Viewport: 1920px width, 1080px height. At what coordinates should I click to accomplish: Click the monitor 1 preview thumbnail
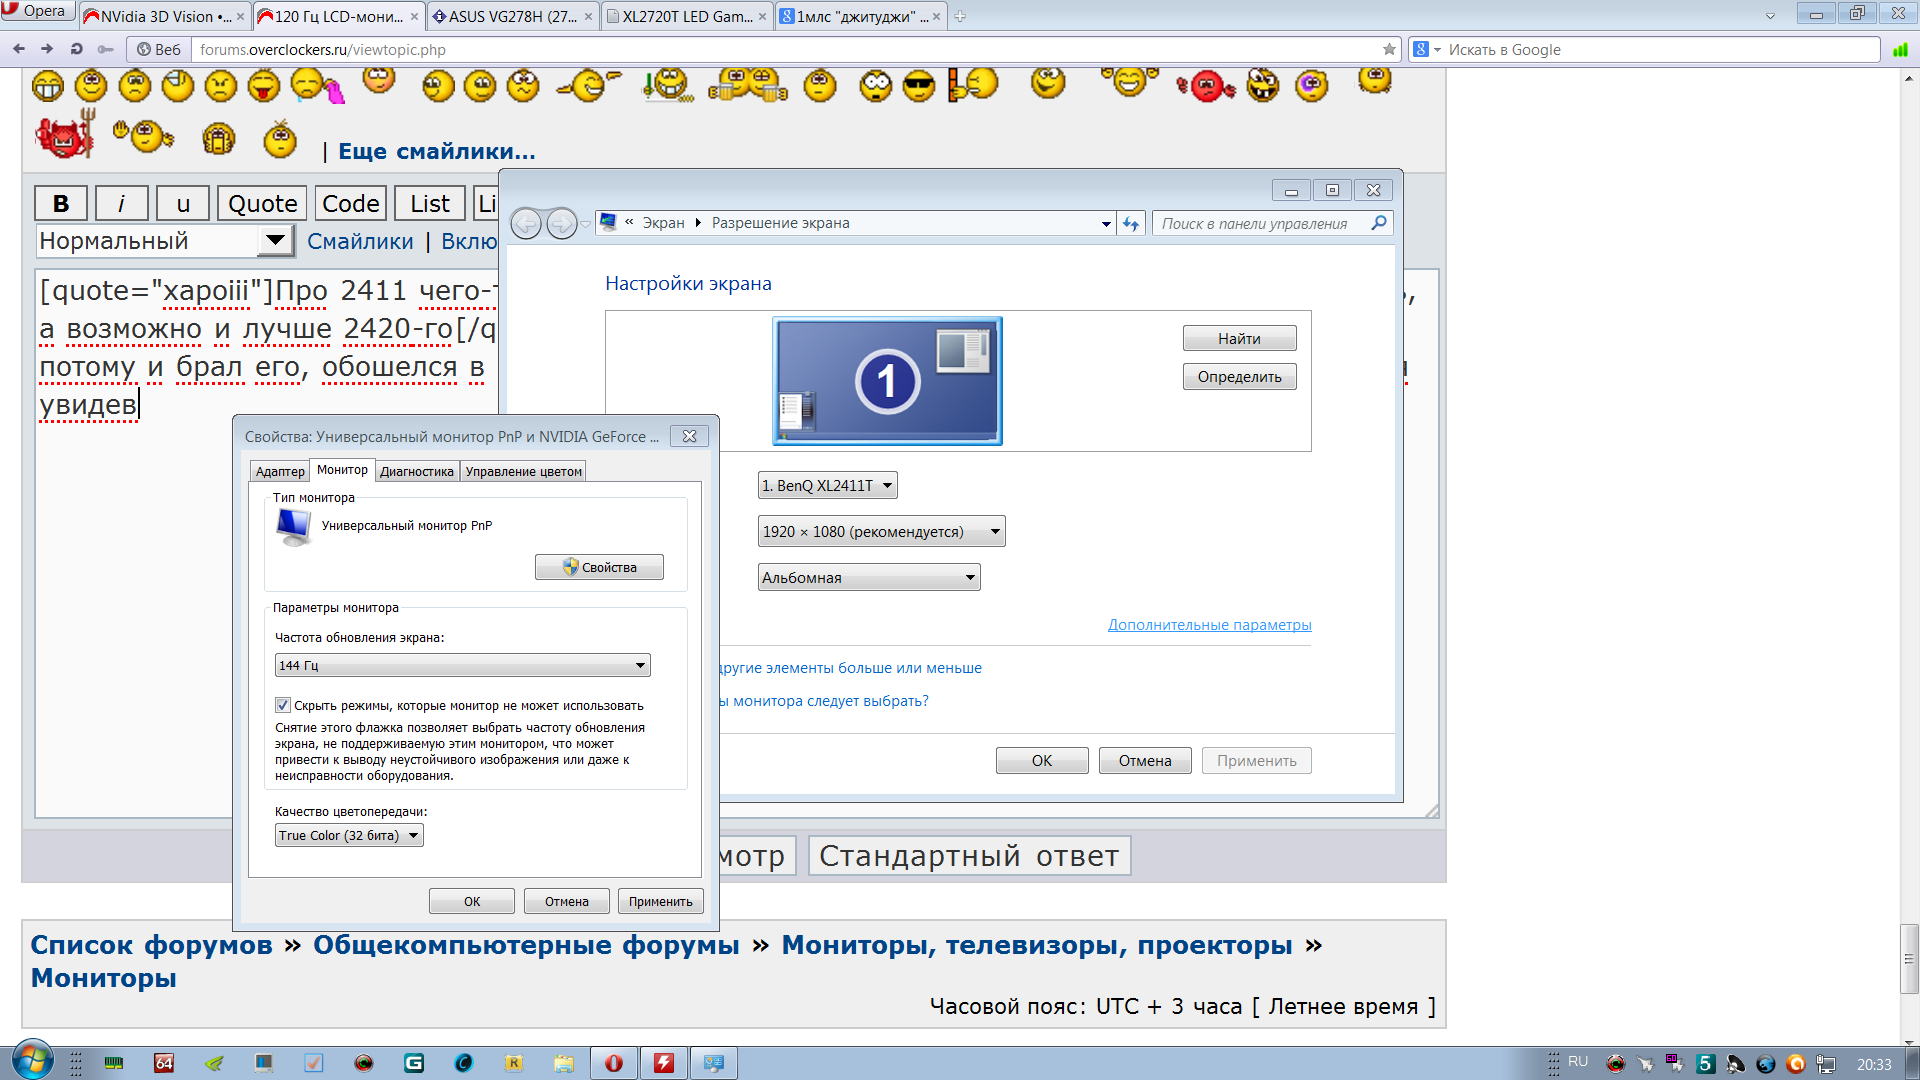coord(887,381)
